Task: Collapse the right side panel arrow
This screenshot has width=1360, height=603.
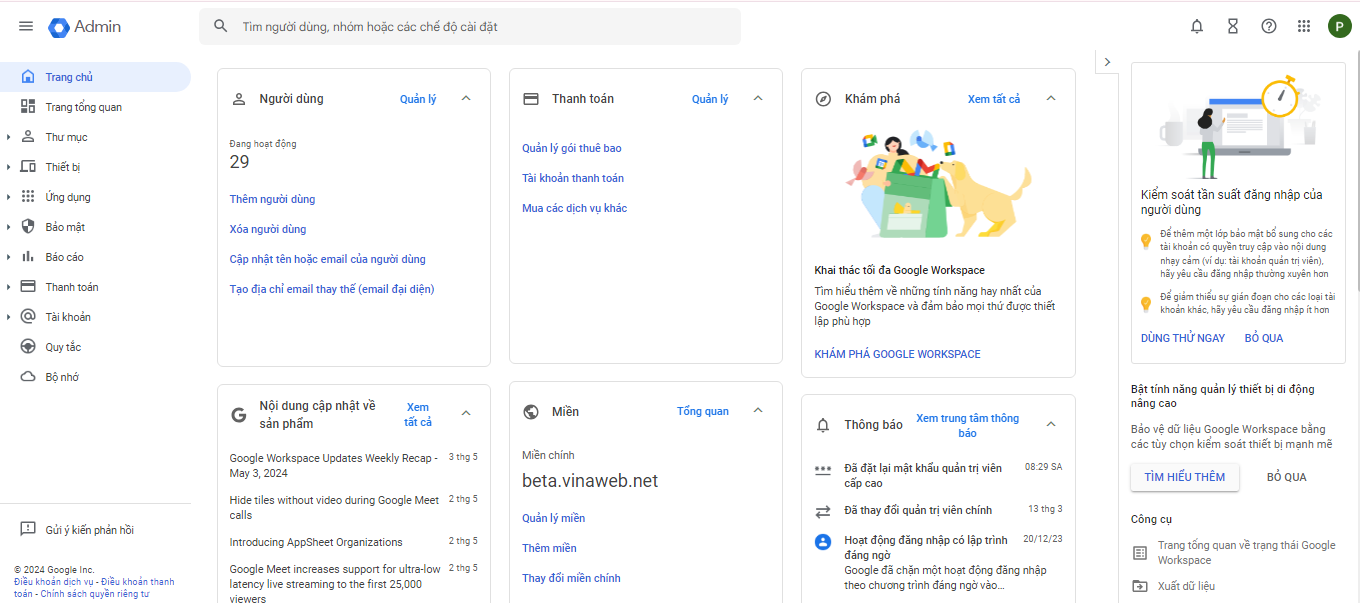Action: [x=1107, y=62]
